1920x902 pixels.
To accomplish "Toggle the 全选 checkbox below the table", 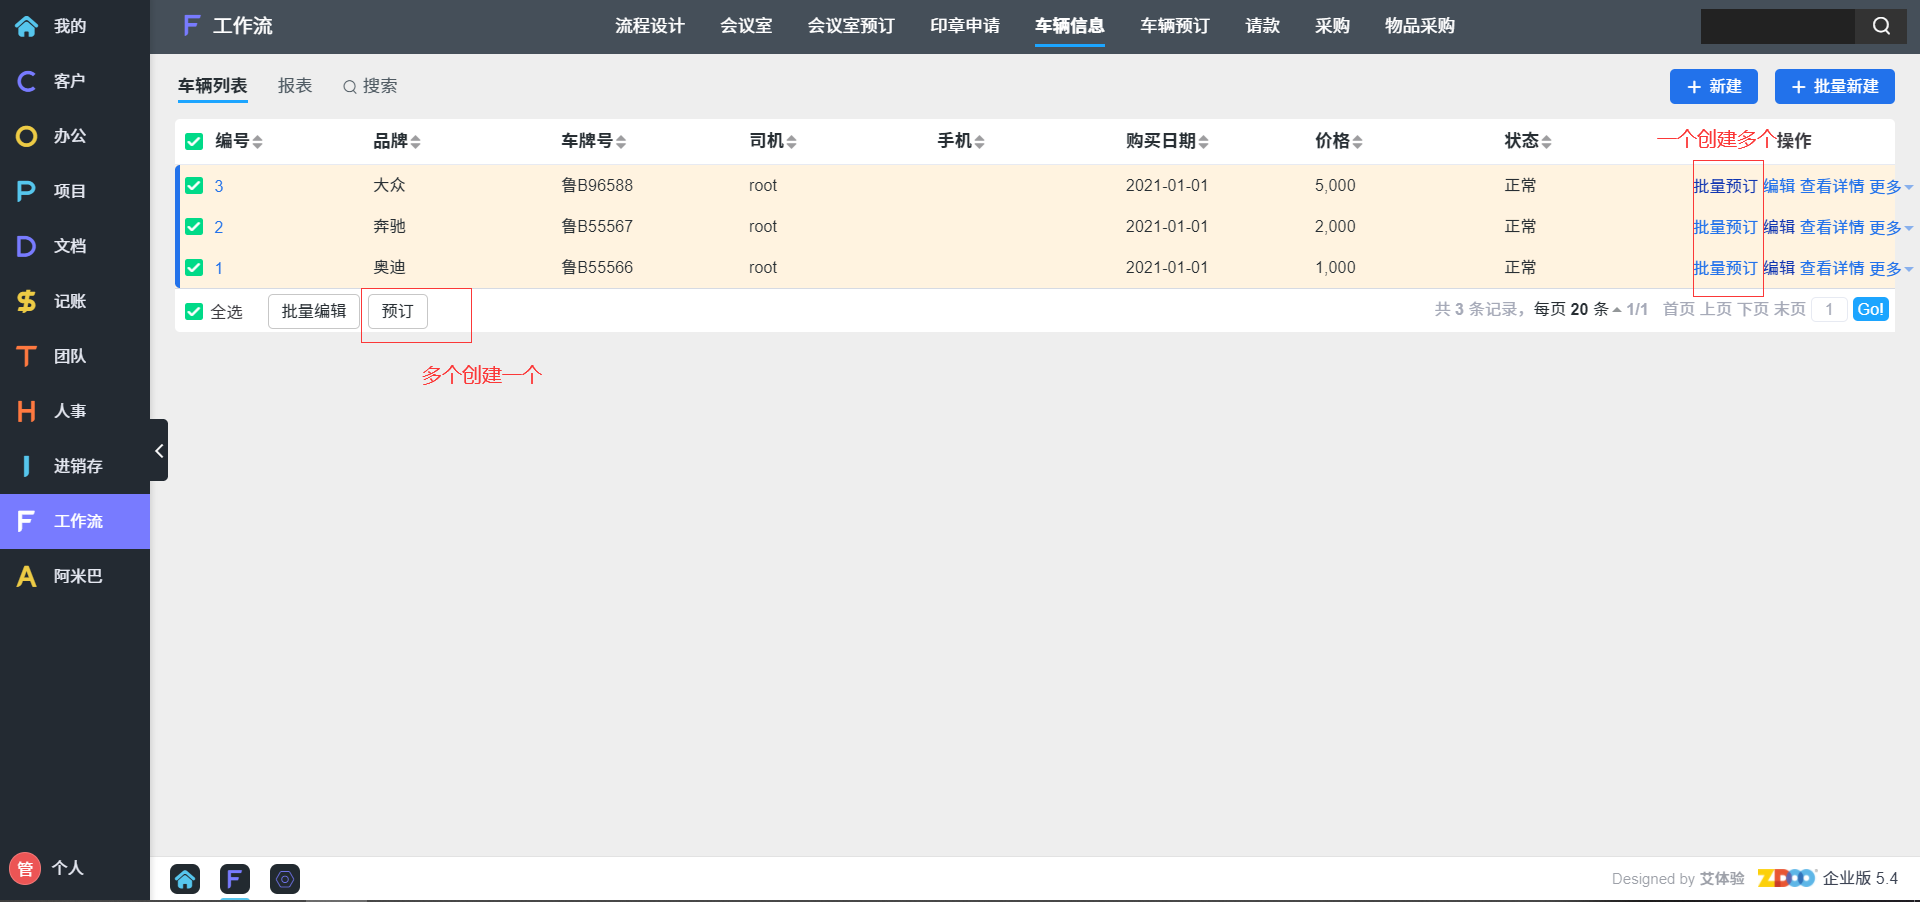I will 194,312.
